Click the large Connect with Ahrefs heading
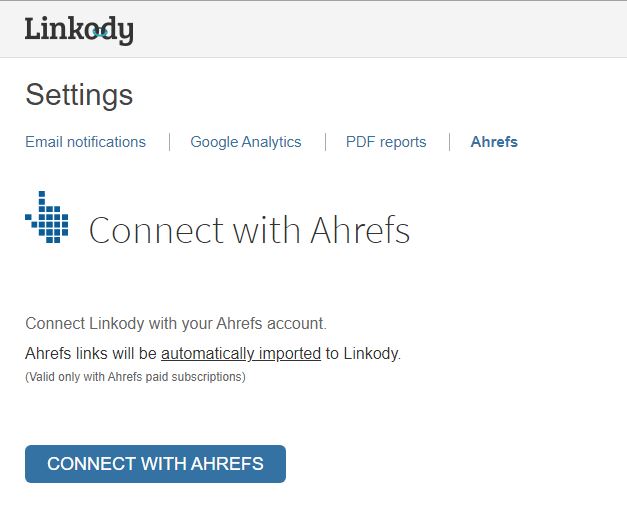This screenshot has width=627, height=514. [249, 230]
